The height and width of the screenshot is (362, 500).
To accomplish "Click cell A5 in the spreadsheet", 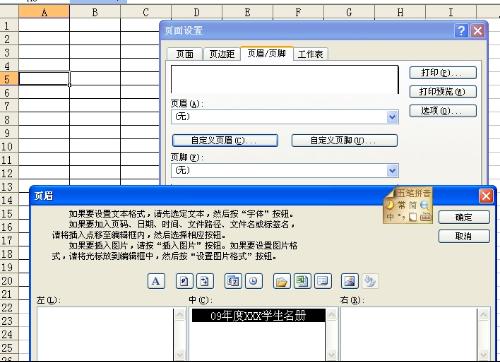I will tap(44, 79).
